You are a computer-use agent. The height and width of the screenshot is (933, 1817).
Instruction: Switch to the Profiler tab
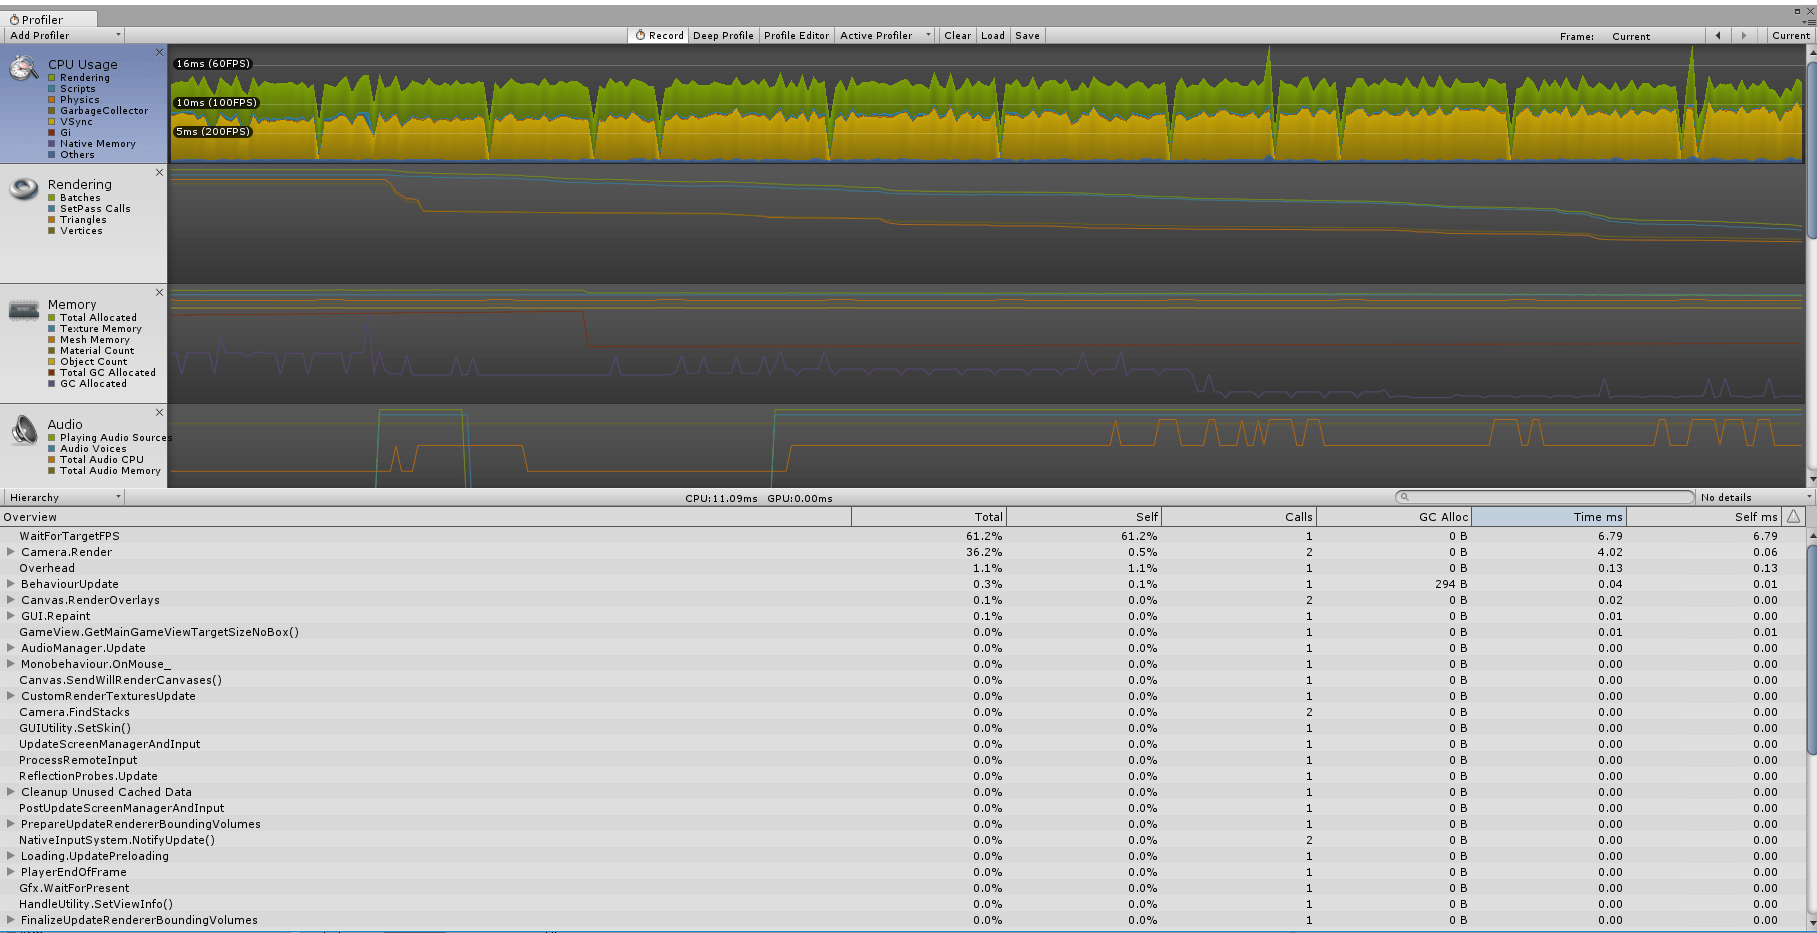tap(43, 19)
